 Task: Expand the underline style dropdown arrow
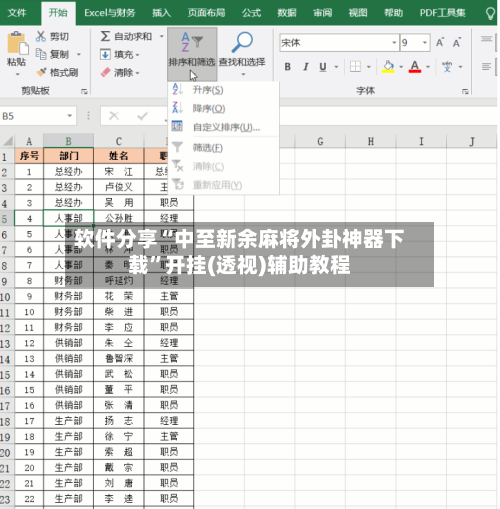pos(336,67)
